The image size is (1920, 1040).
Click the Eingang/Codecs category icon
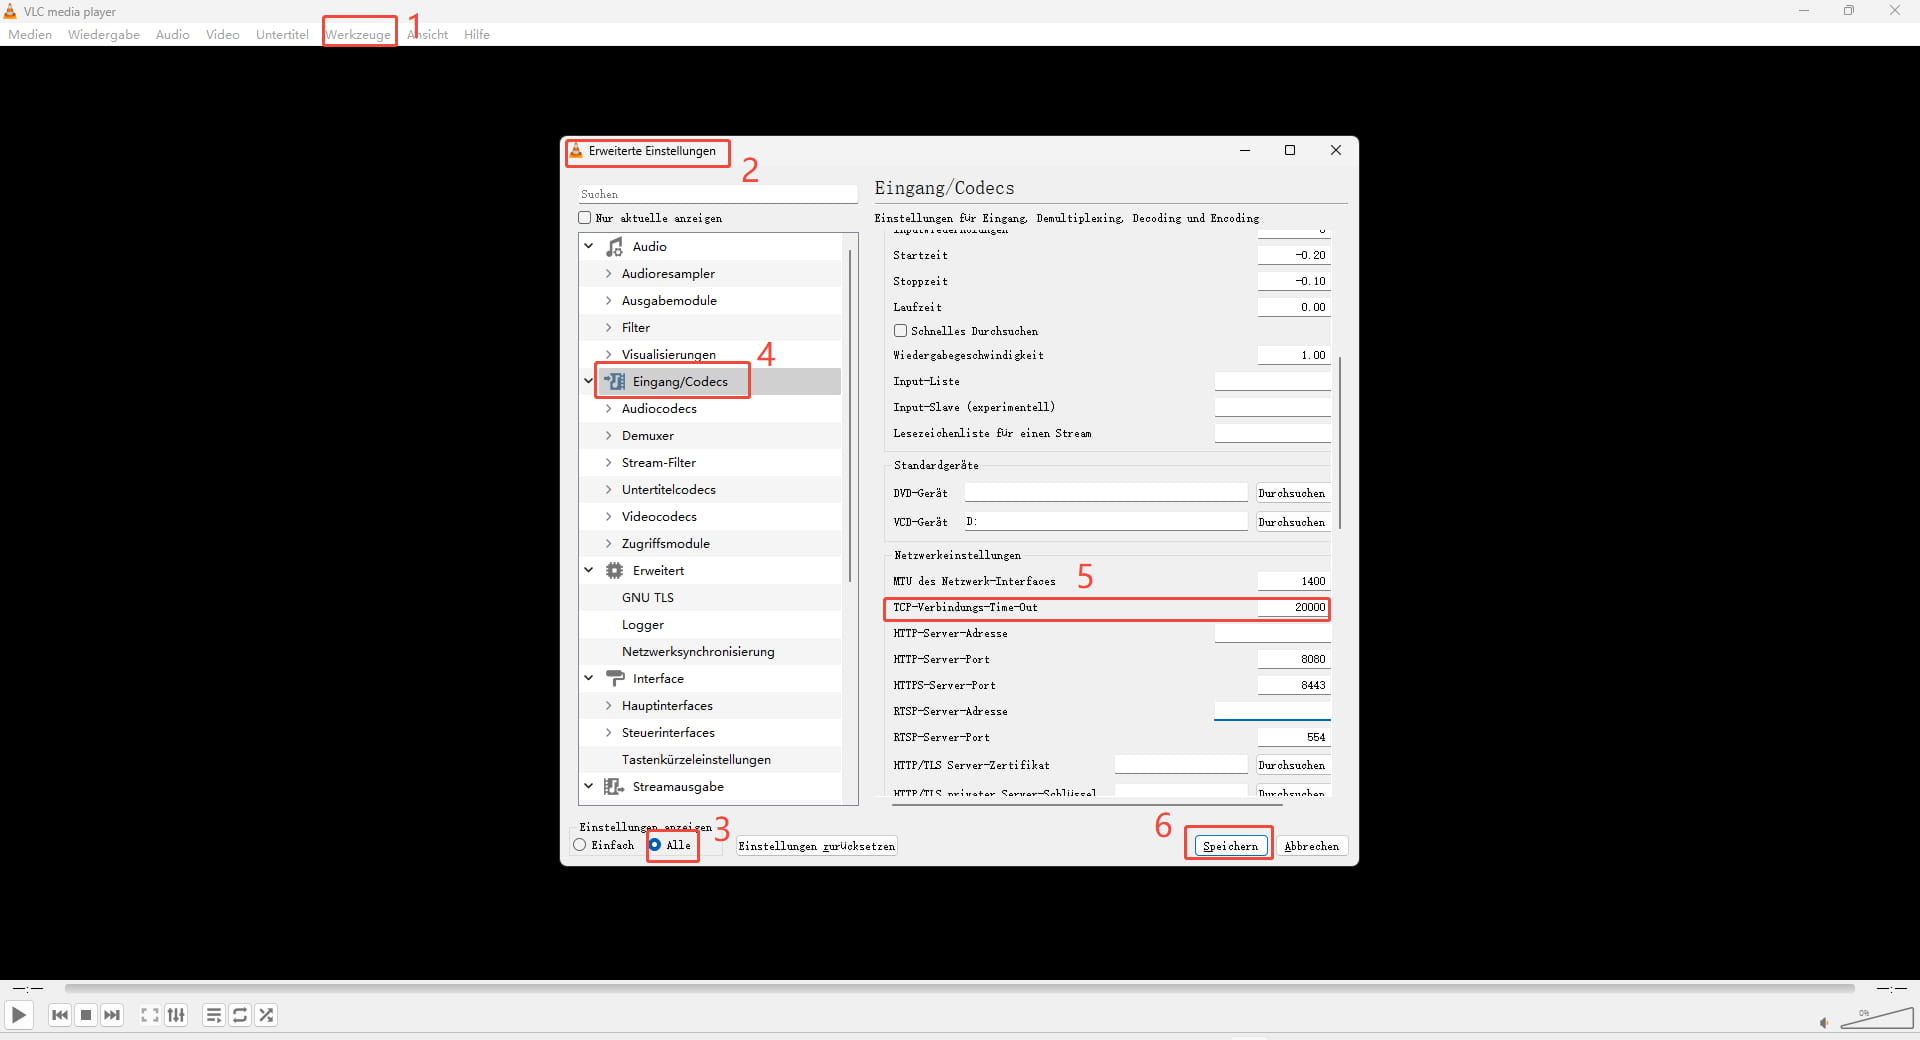615,382
